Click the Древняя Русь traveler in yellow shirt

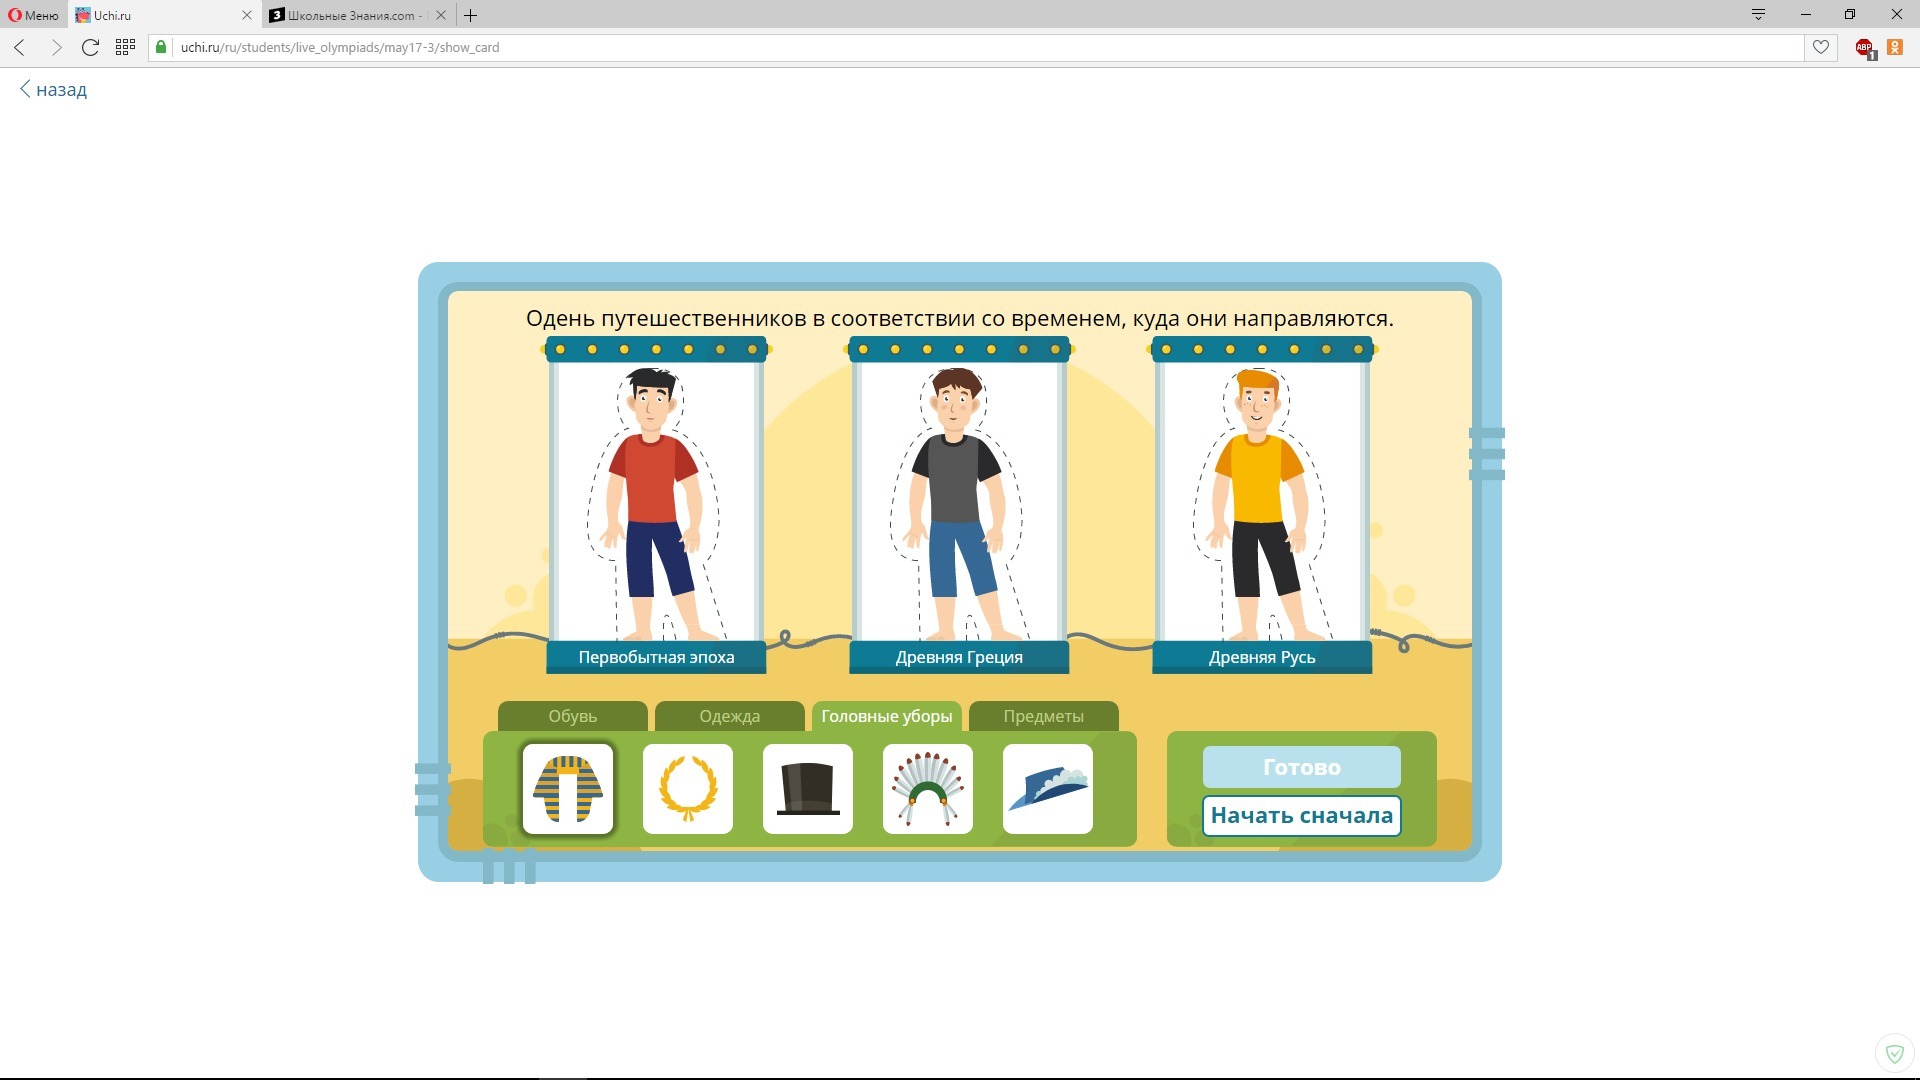click(x=1260, y=500)
